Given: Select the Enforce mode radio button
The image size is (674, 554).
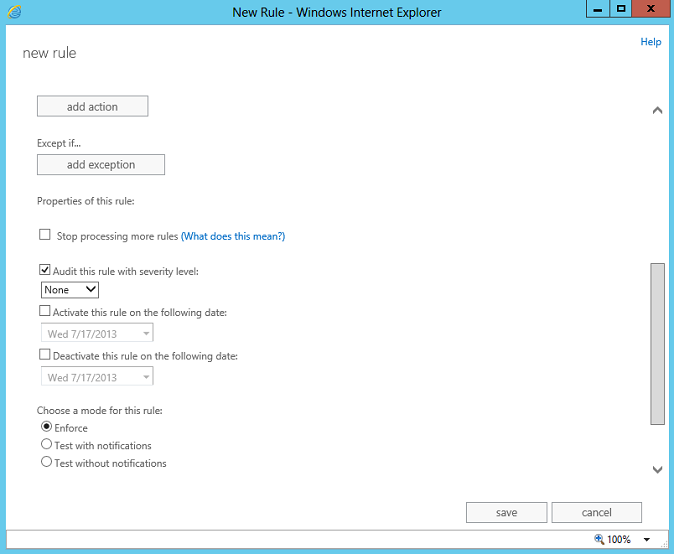Looking at the screenshot, I should [x=46, y=426].
